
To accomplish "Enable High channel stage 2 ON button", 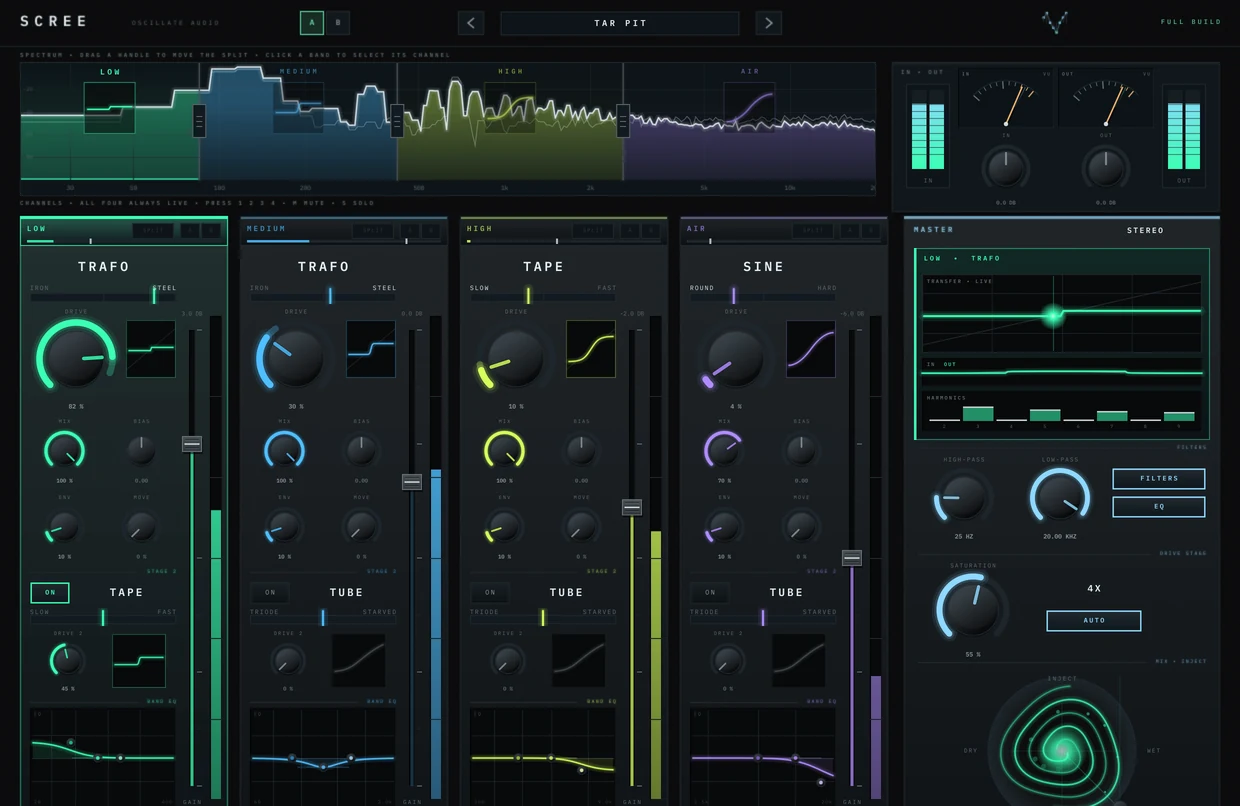I will coord(490,592).
